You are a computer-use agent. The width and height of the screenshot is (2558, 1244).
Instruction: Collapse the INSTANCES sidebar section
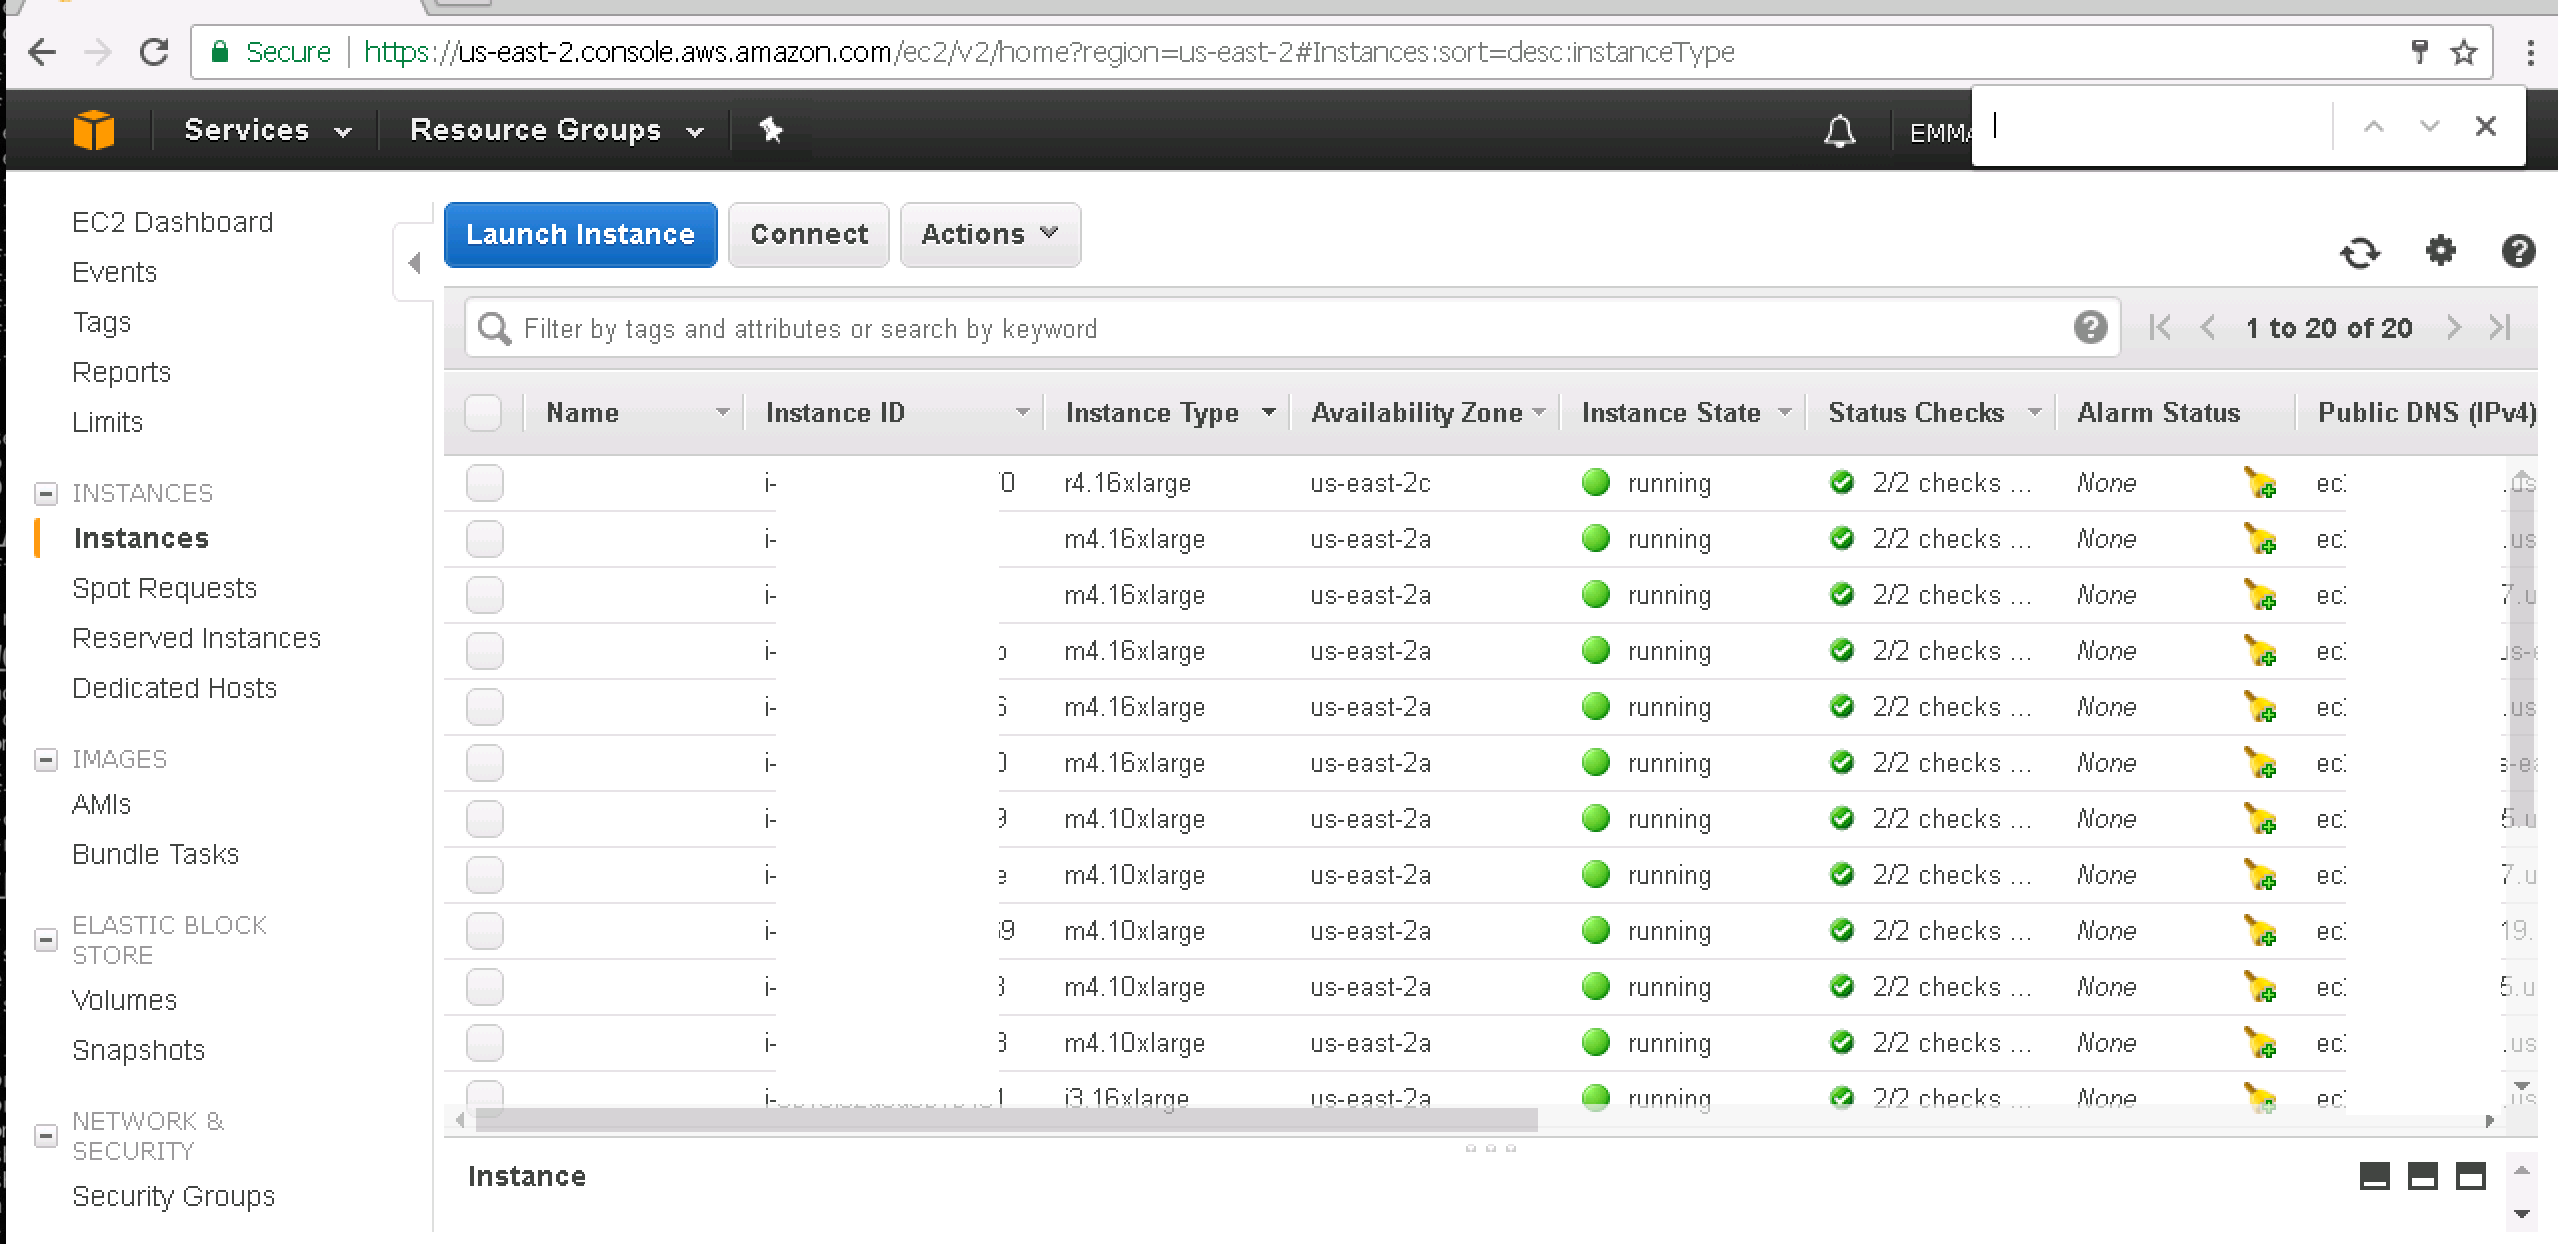(45, 493)
